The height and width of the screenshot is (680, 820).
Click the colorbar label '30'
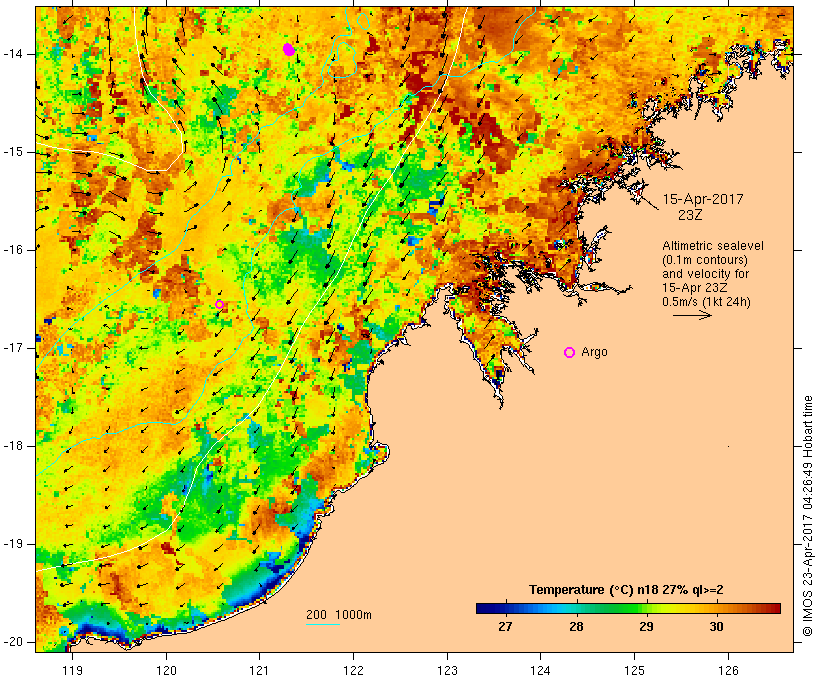[x=716, y=627]
